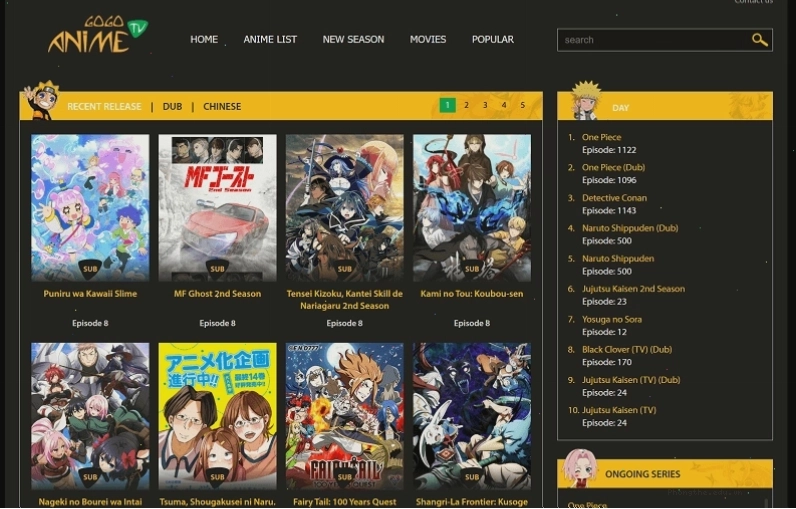Click Shangri-La Frontier: Kusoge title link

tap(472, 502)
